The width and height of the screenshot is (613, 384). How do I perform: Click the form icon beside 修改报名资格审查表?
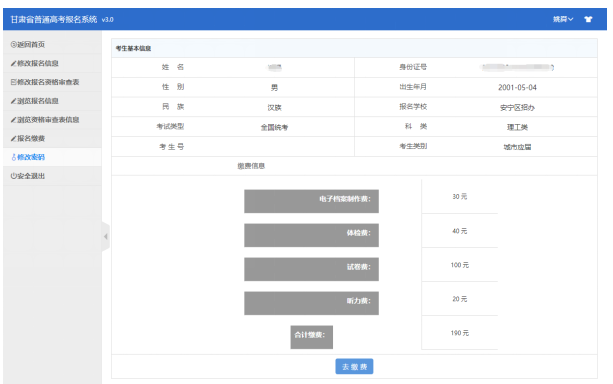click(14, 82)
